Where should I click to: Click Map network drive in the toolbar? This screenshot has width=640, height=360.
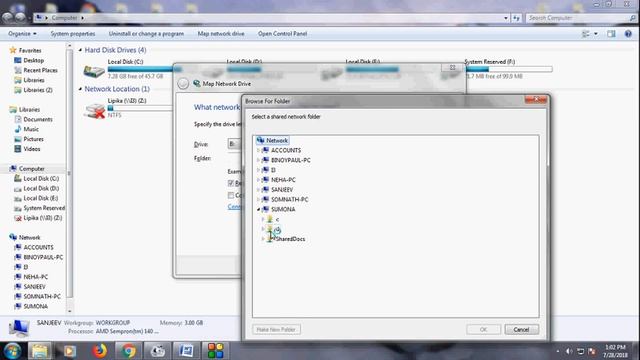(x=221, y=34)
